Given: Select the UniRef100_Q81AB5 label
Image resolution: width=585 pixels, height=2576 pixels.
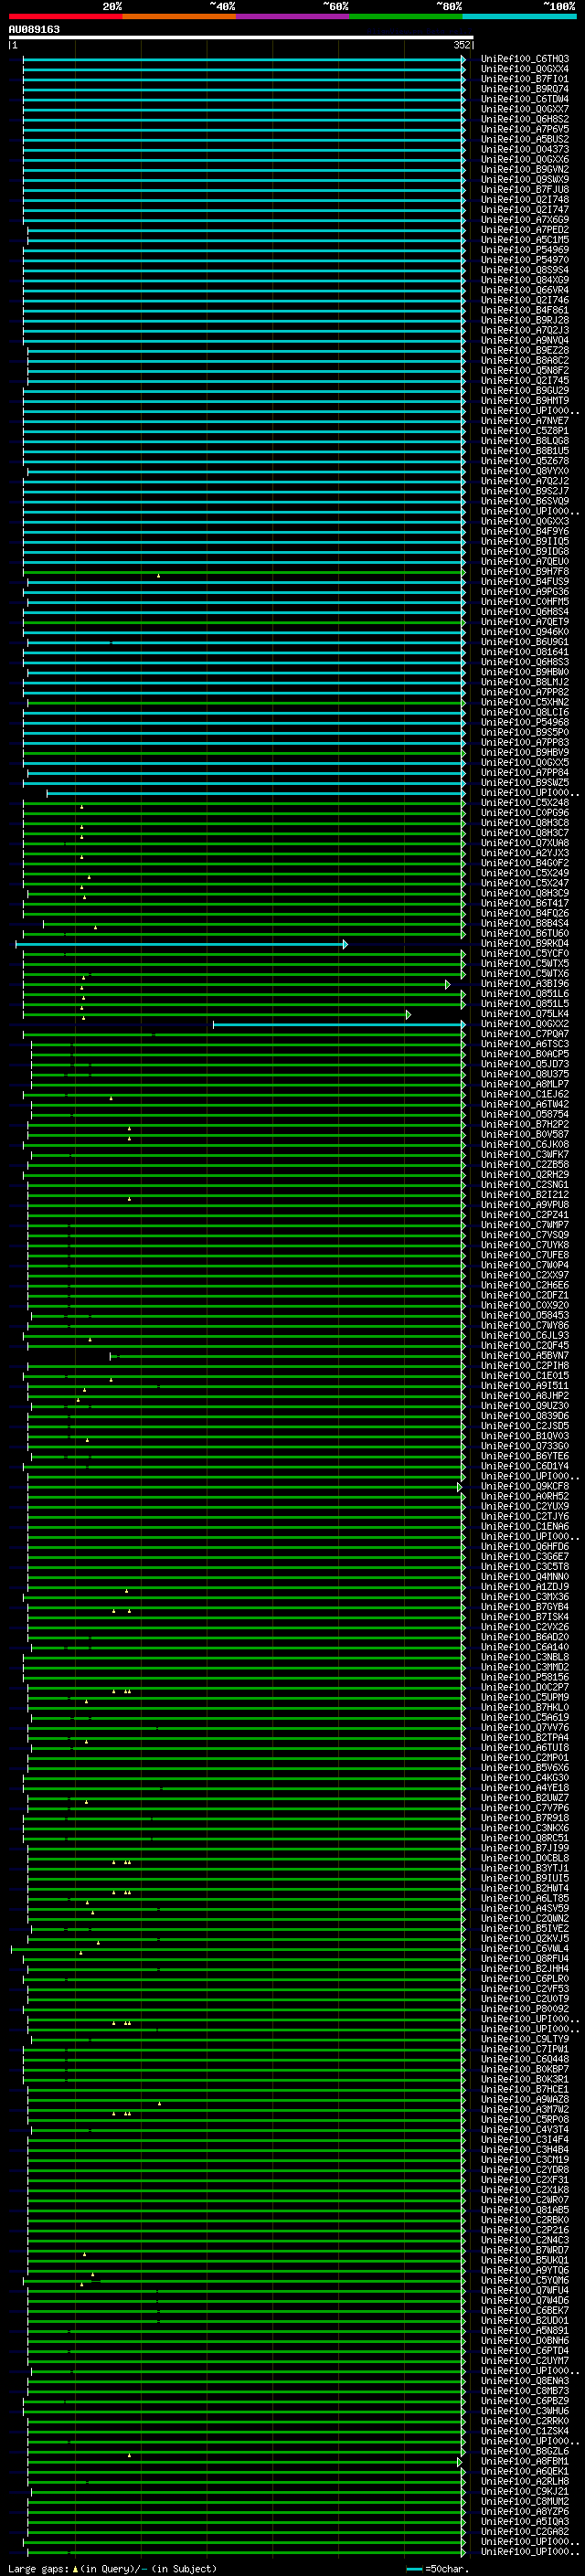Looking at the screenshot, I should tap(525, 2210).
